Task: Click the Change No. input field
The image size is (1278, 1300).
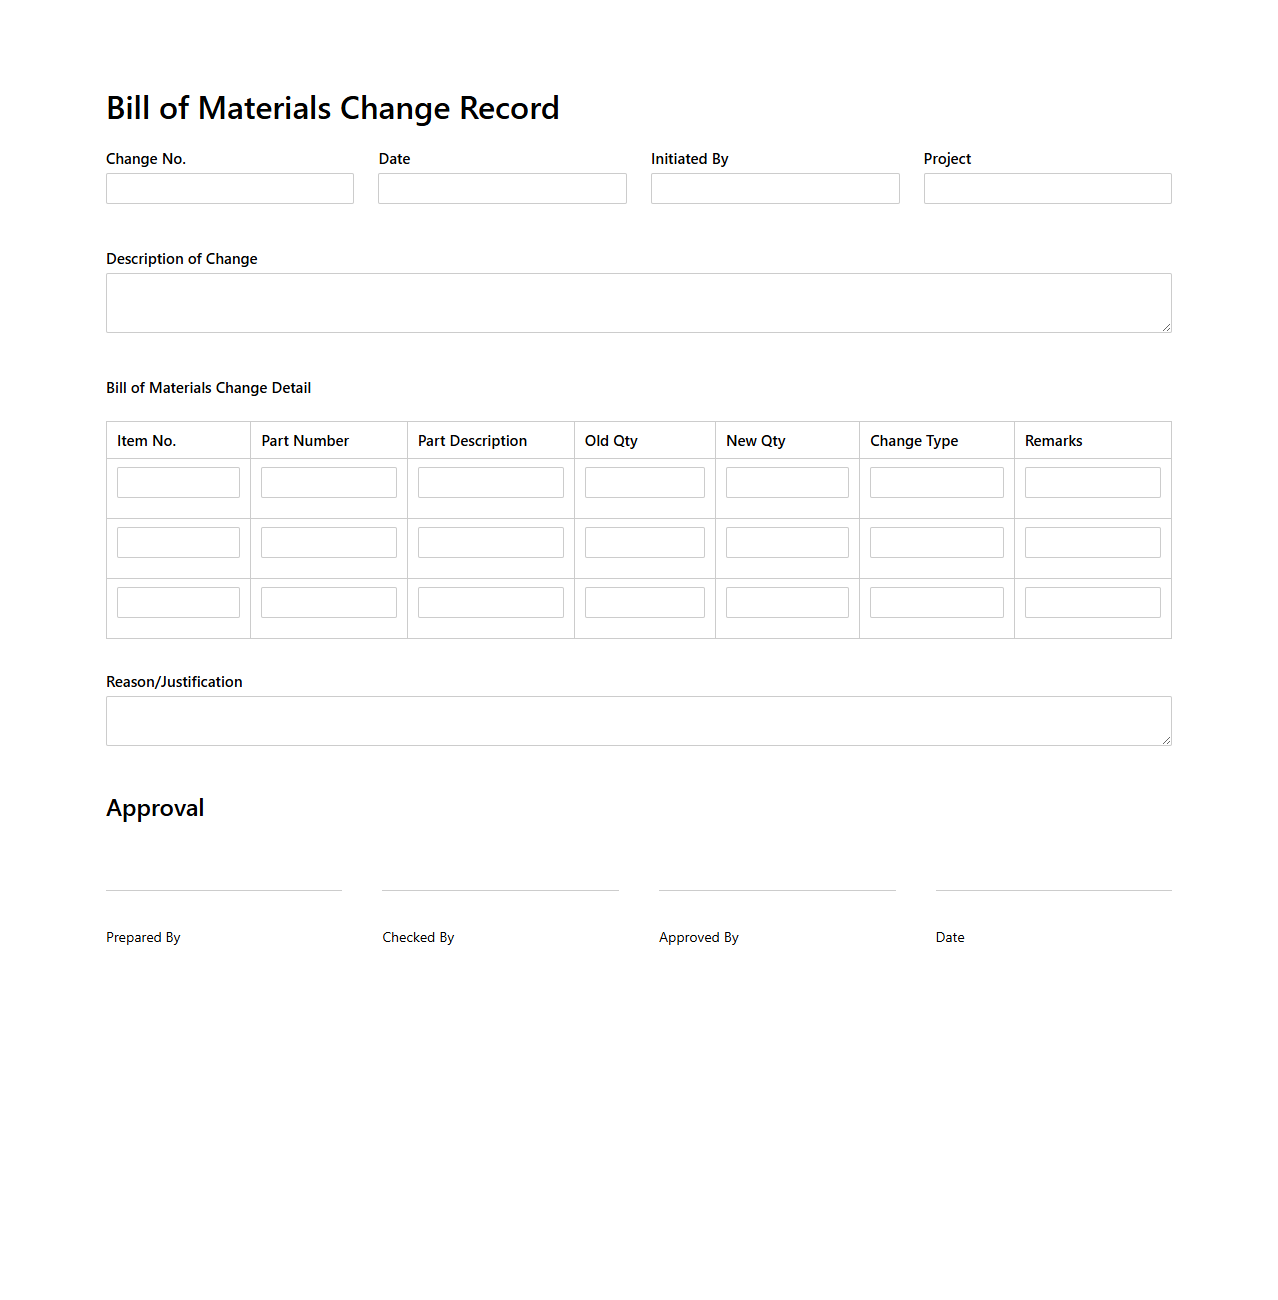Action: [x=229, y=188]
